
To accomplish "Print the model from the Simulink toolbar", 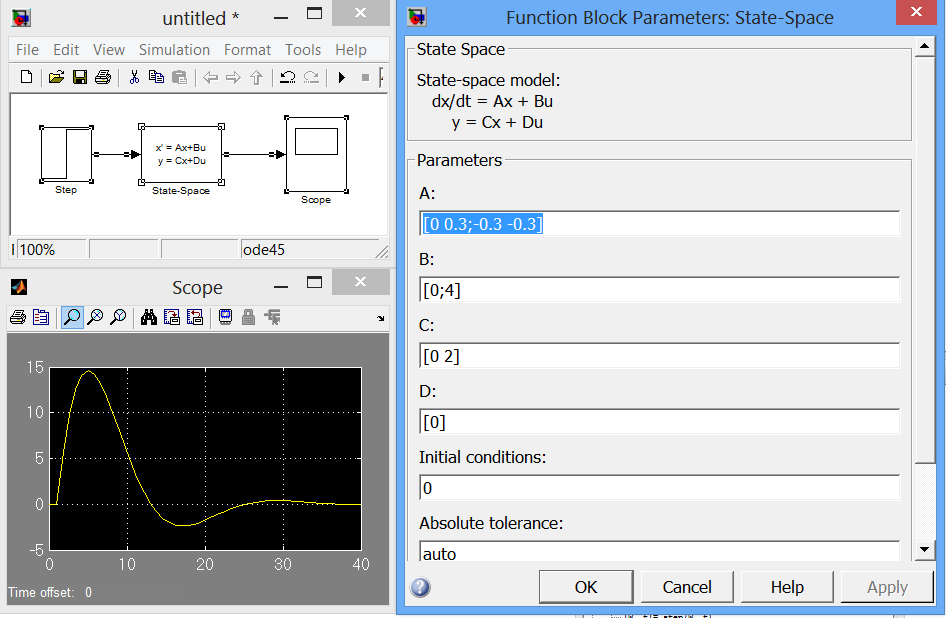I will pos(103,77).
